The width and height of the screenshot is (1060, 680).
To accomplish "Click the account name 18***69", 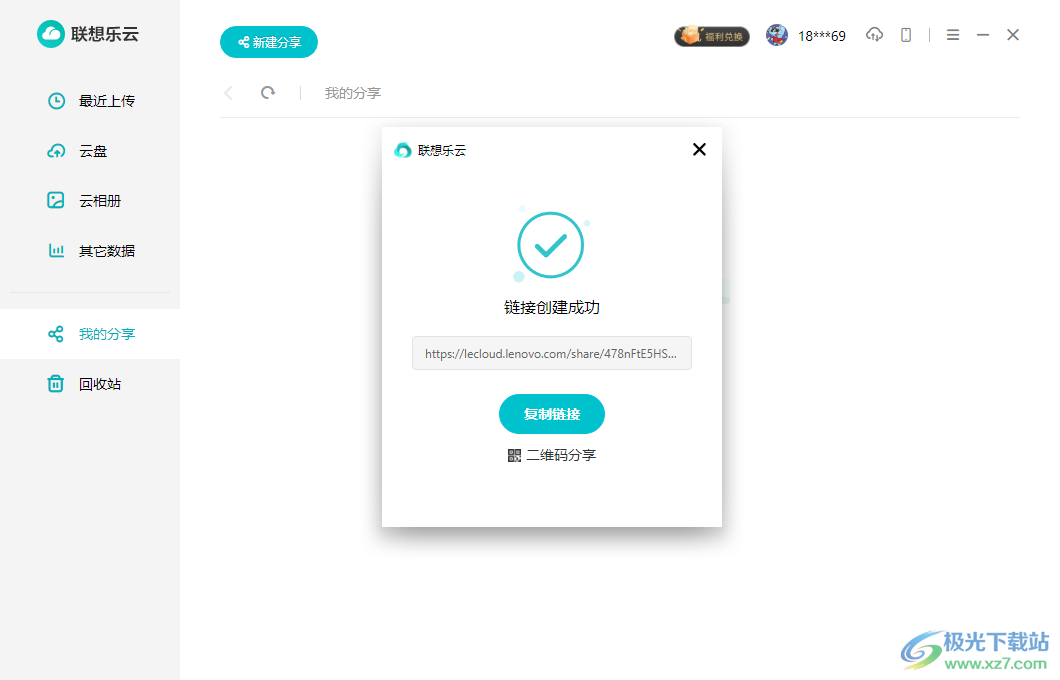I will pos(821,36).
